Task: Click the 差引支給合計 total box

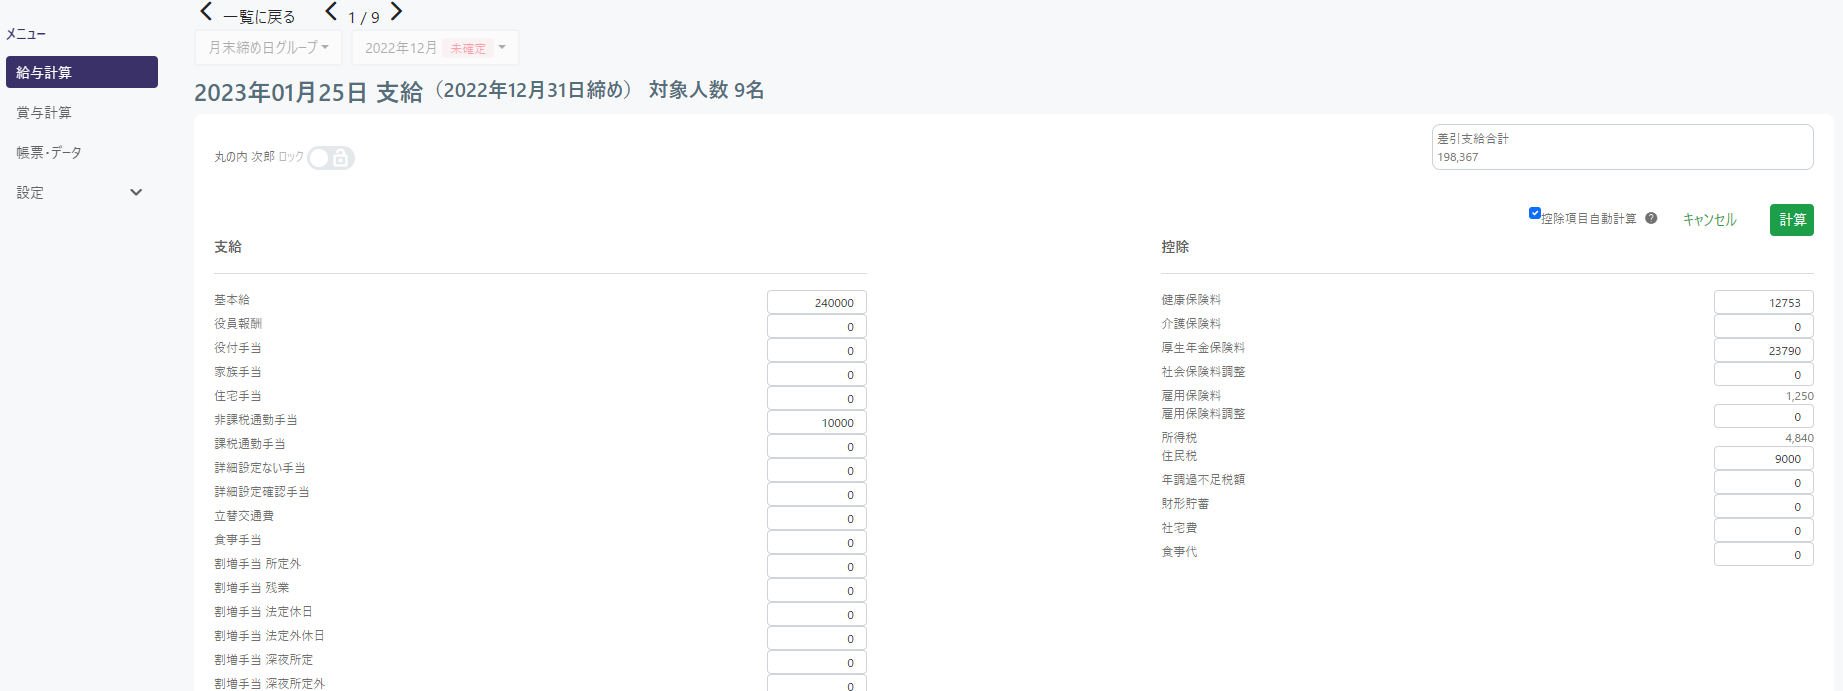Action: 1622,147
